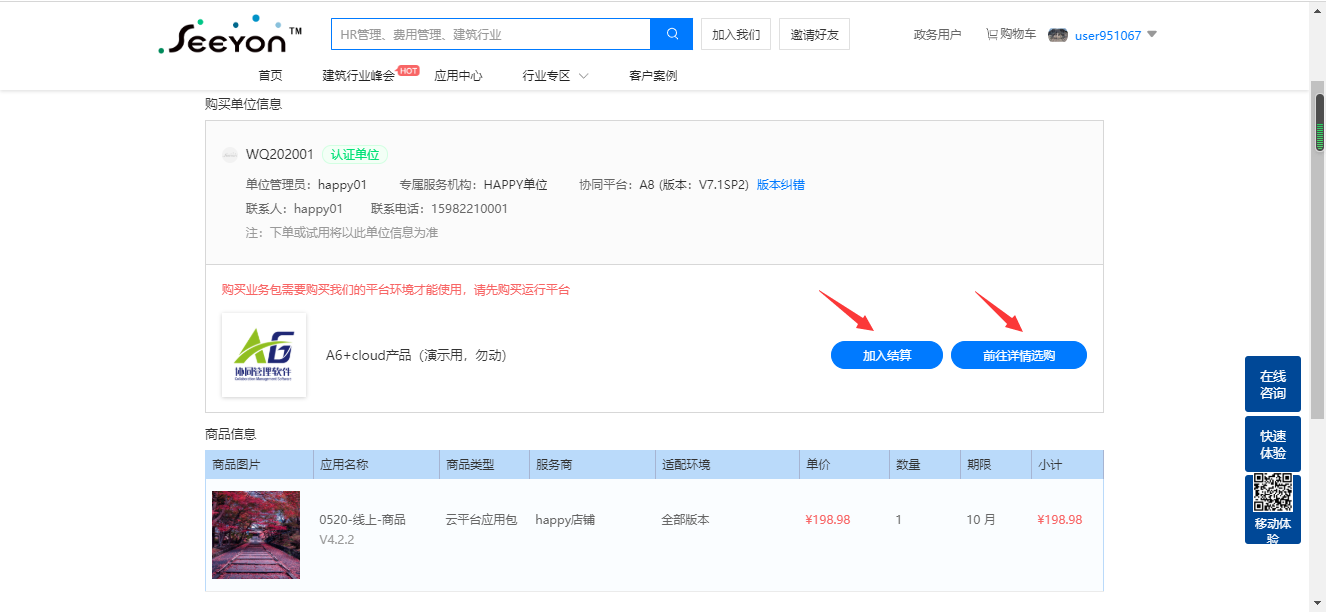Focus the search input field
Image resolution: width=1326 pixels, height=612 pixels.
(x=491, y=34)
